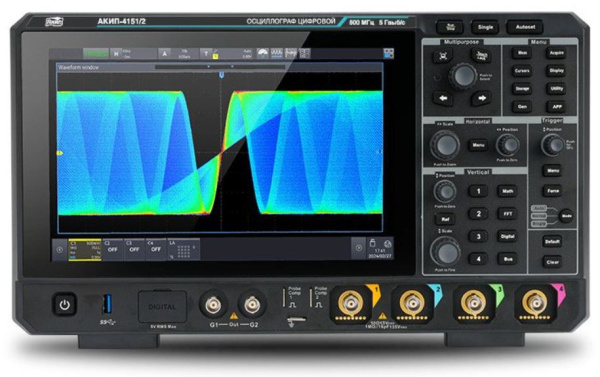This screenshot has height=377, width=600.
Task: Tap the gauge-shaped icon in the top bar
Action: [x=262, y=53]
